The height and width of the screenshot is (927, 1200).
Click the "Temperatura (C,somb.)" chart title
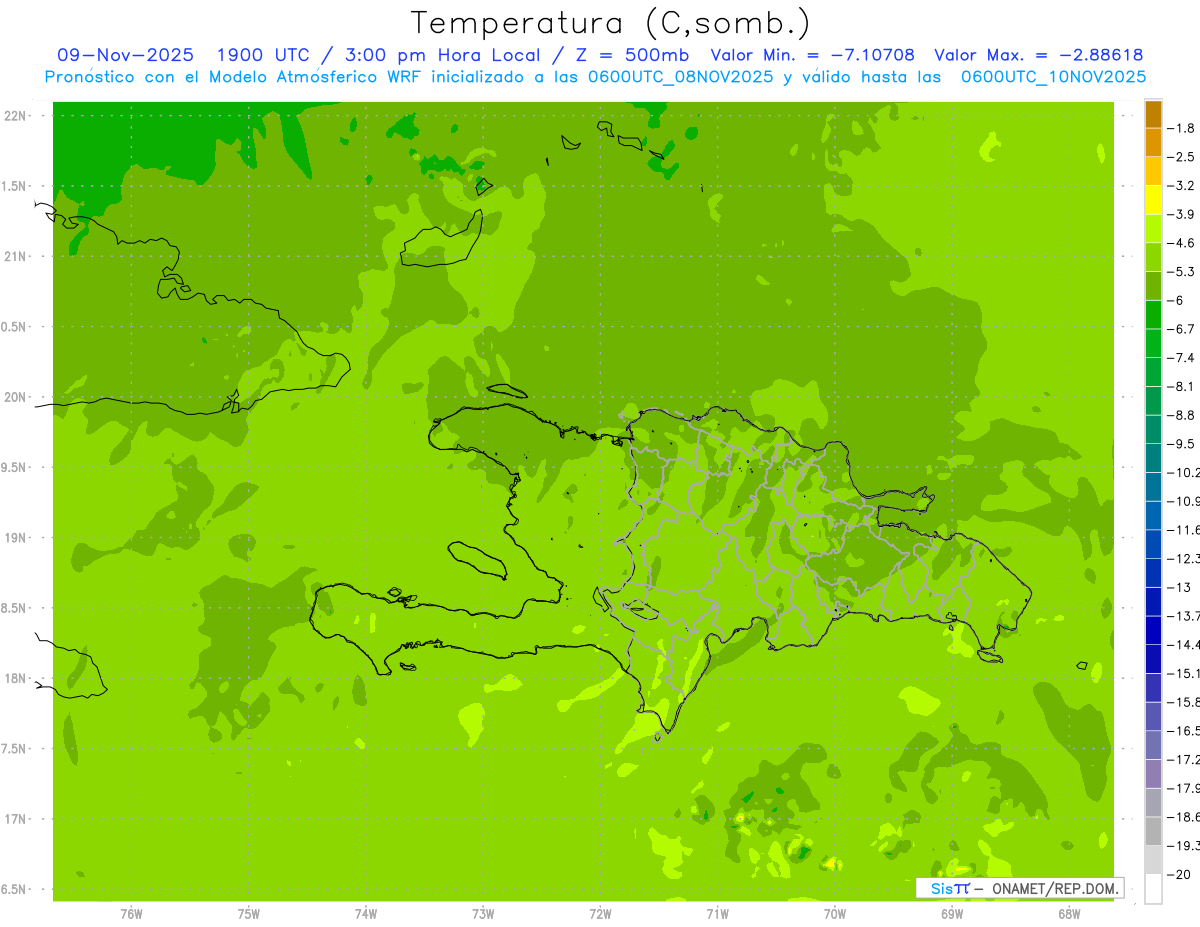610,23
